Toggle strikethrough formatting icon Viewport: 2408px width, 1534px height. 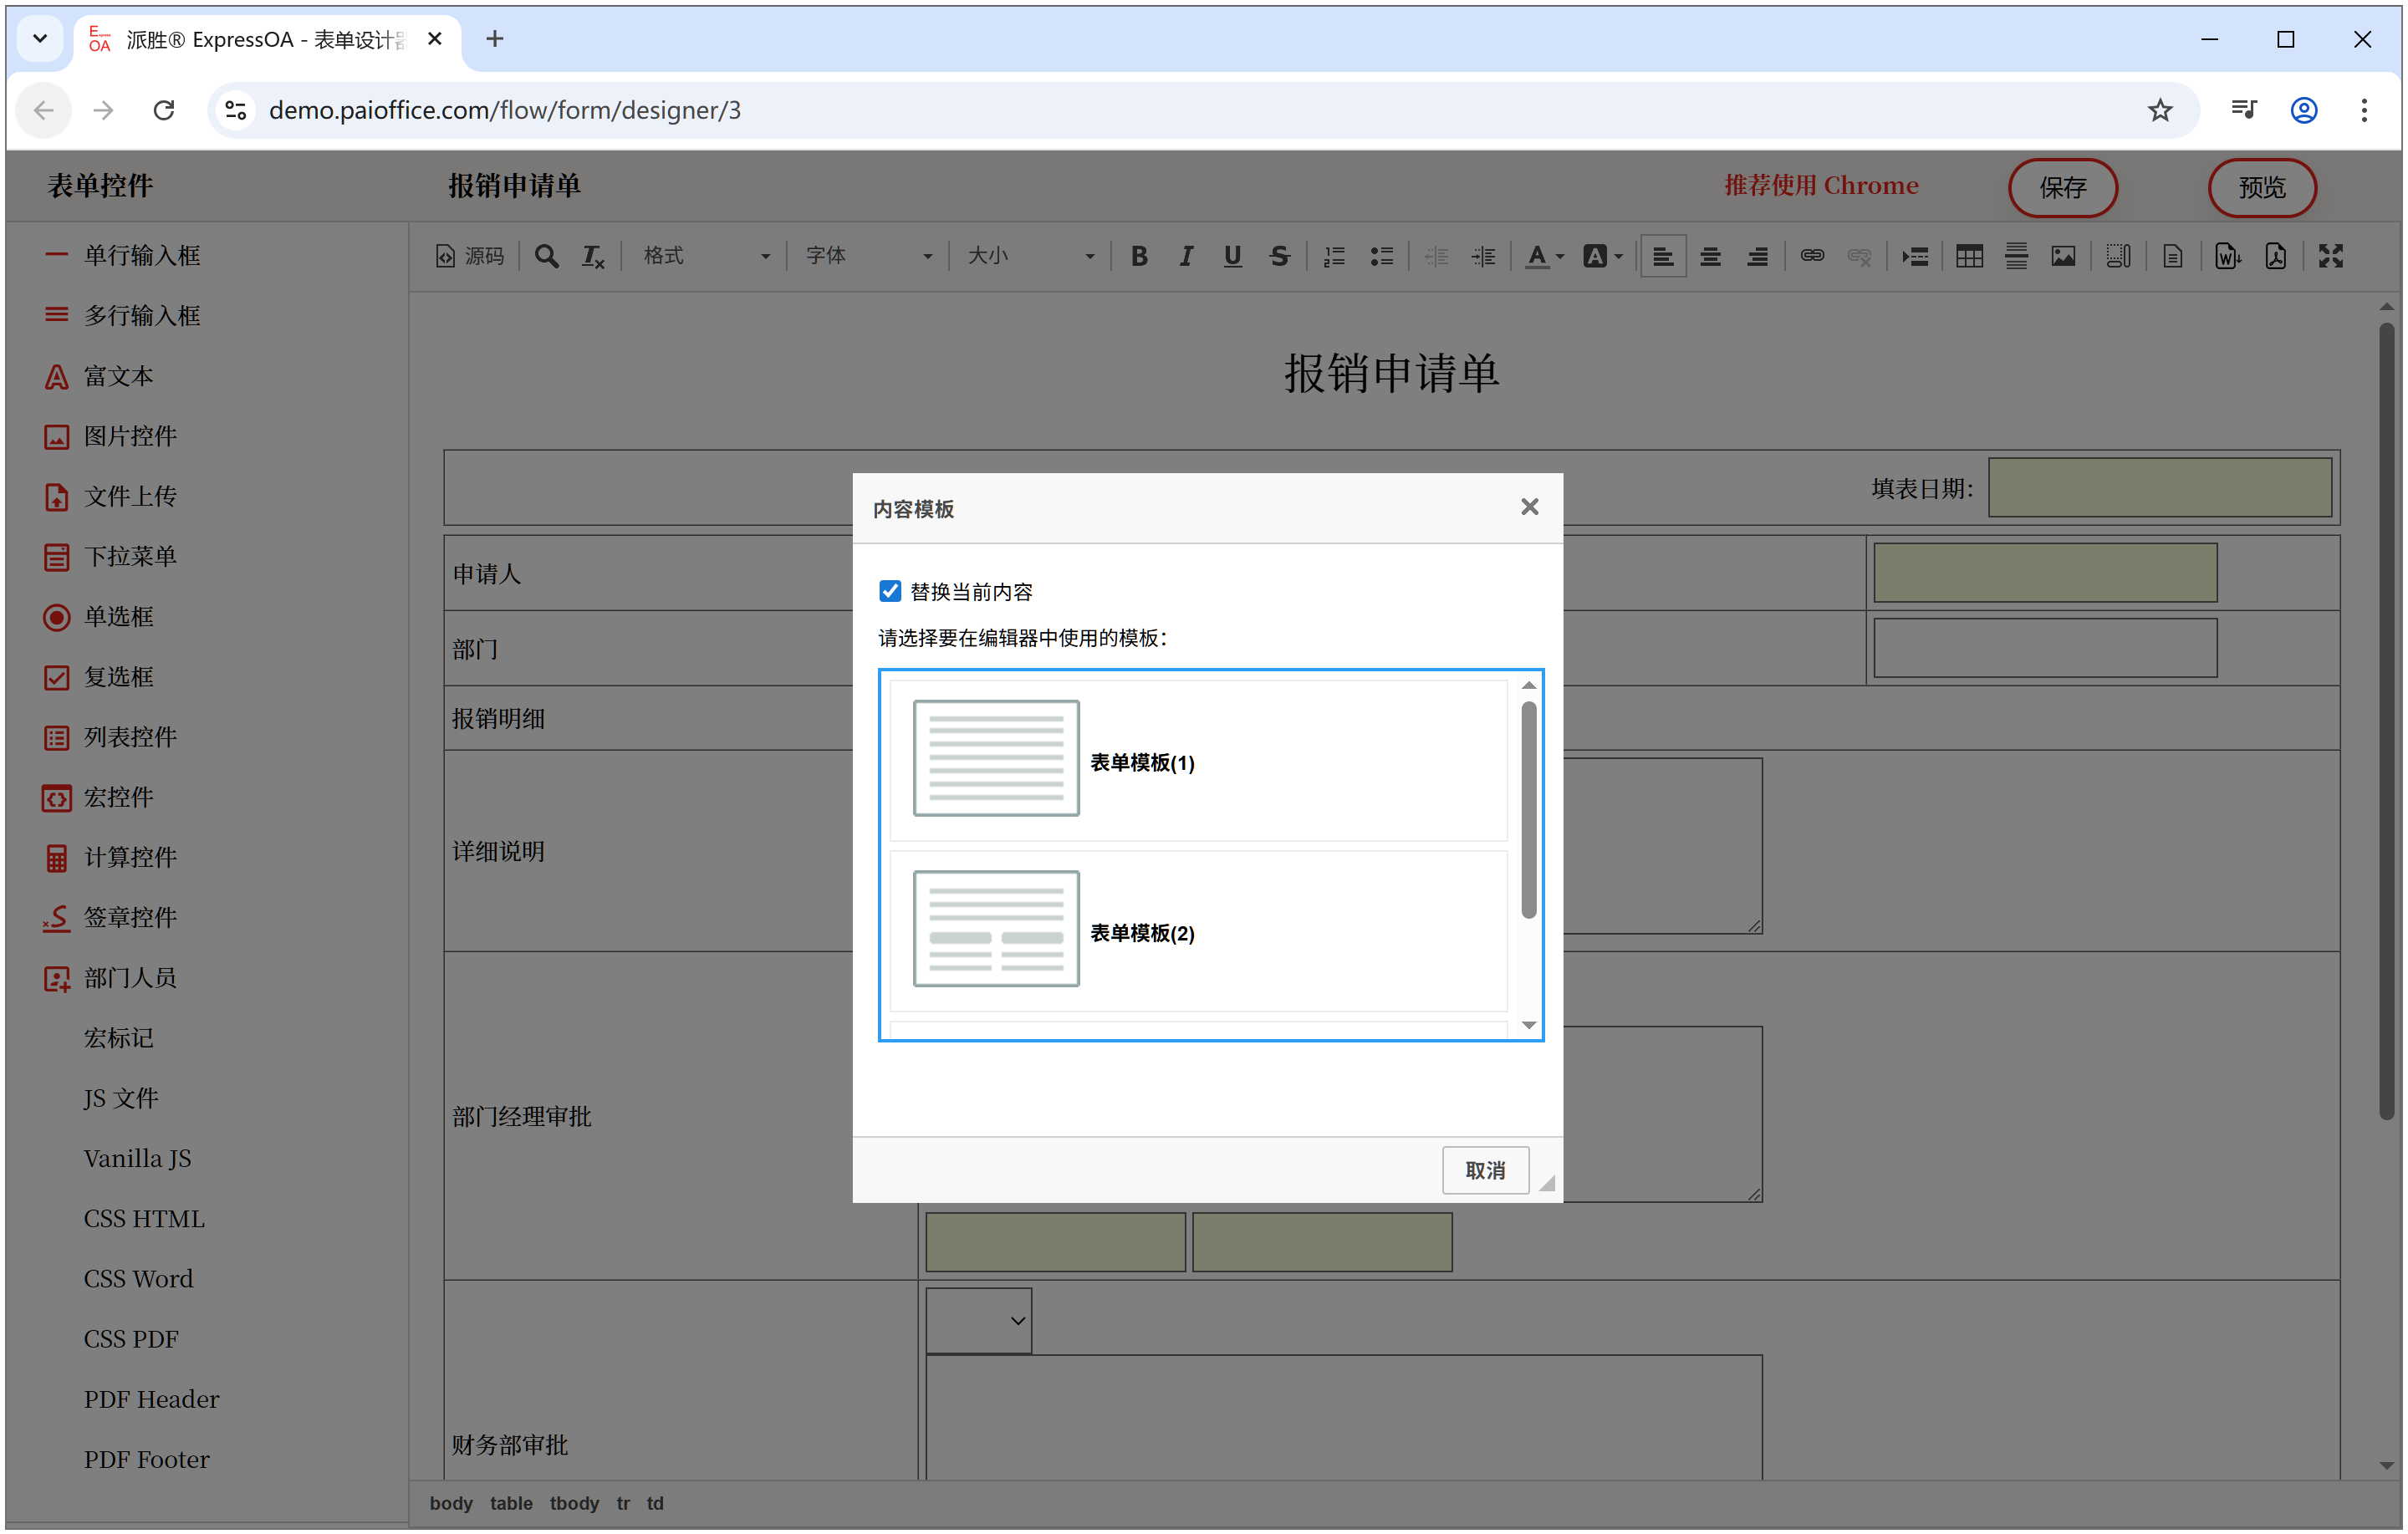pos(1279,256)
